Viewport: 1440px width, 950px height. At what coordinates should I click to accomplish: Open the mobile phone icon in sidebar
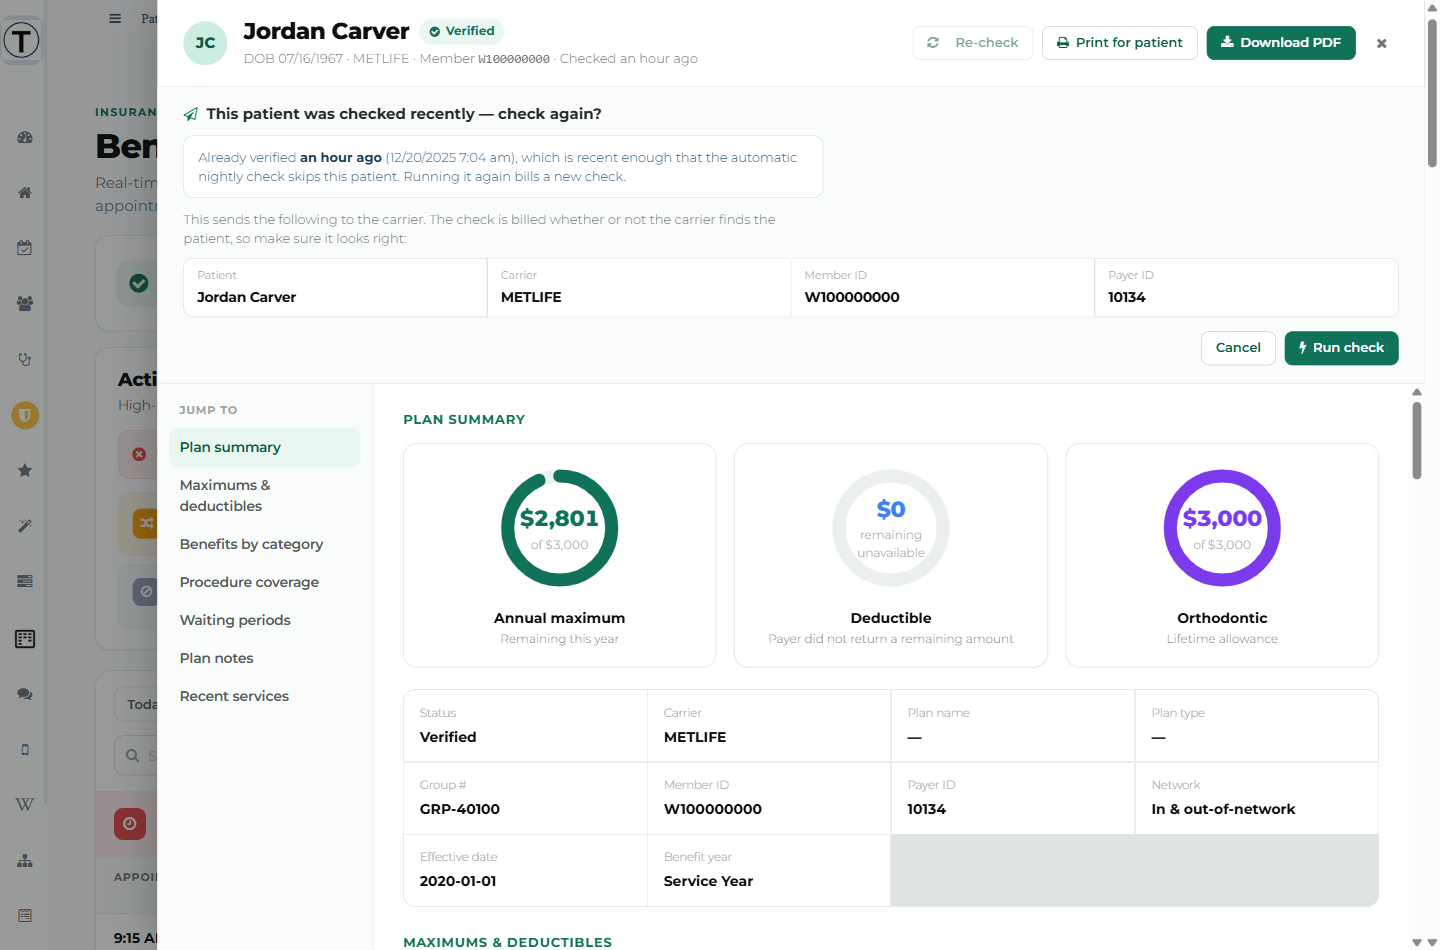25,749
